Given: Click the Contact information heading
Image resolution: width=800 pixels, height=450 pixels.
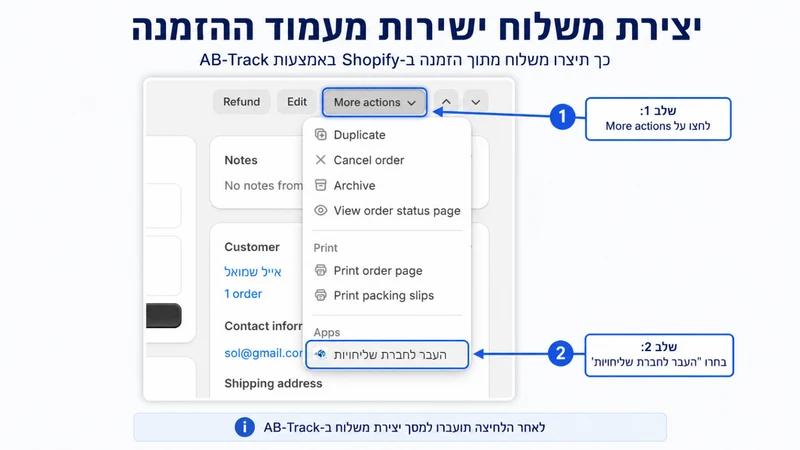Looking at the screenshot, I should click(x=263, y=326).
